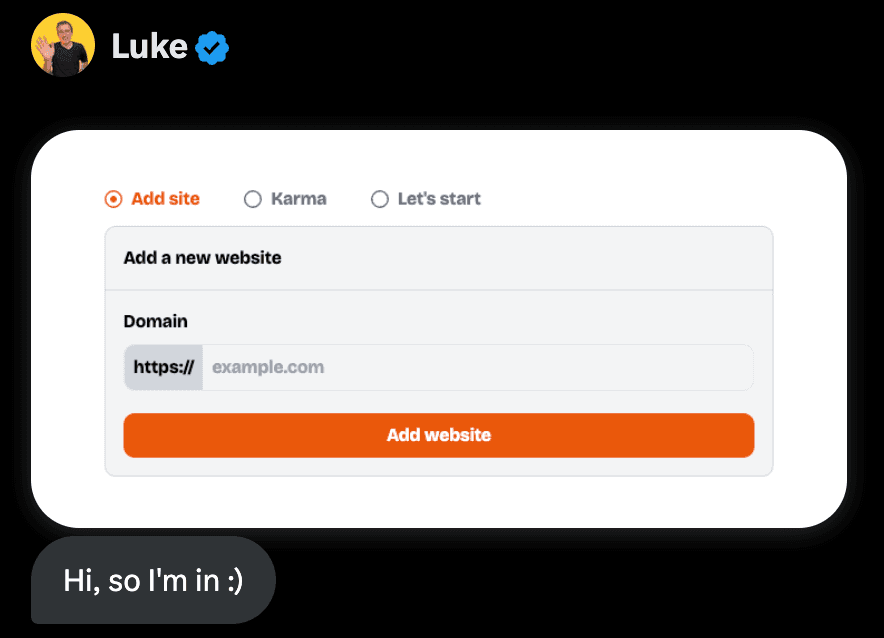Click Luke's circular profile avatar
884x638 pixels.
(x=62, y=45)
